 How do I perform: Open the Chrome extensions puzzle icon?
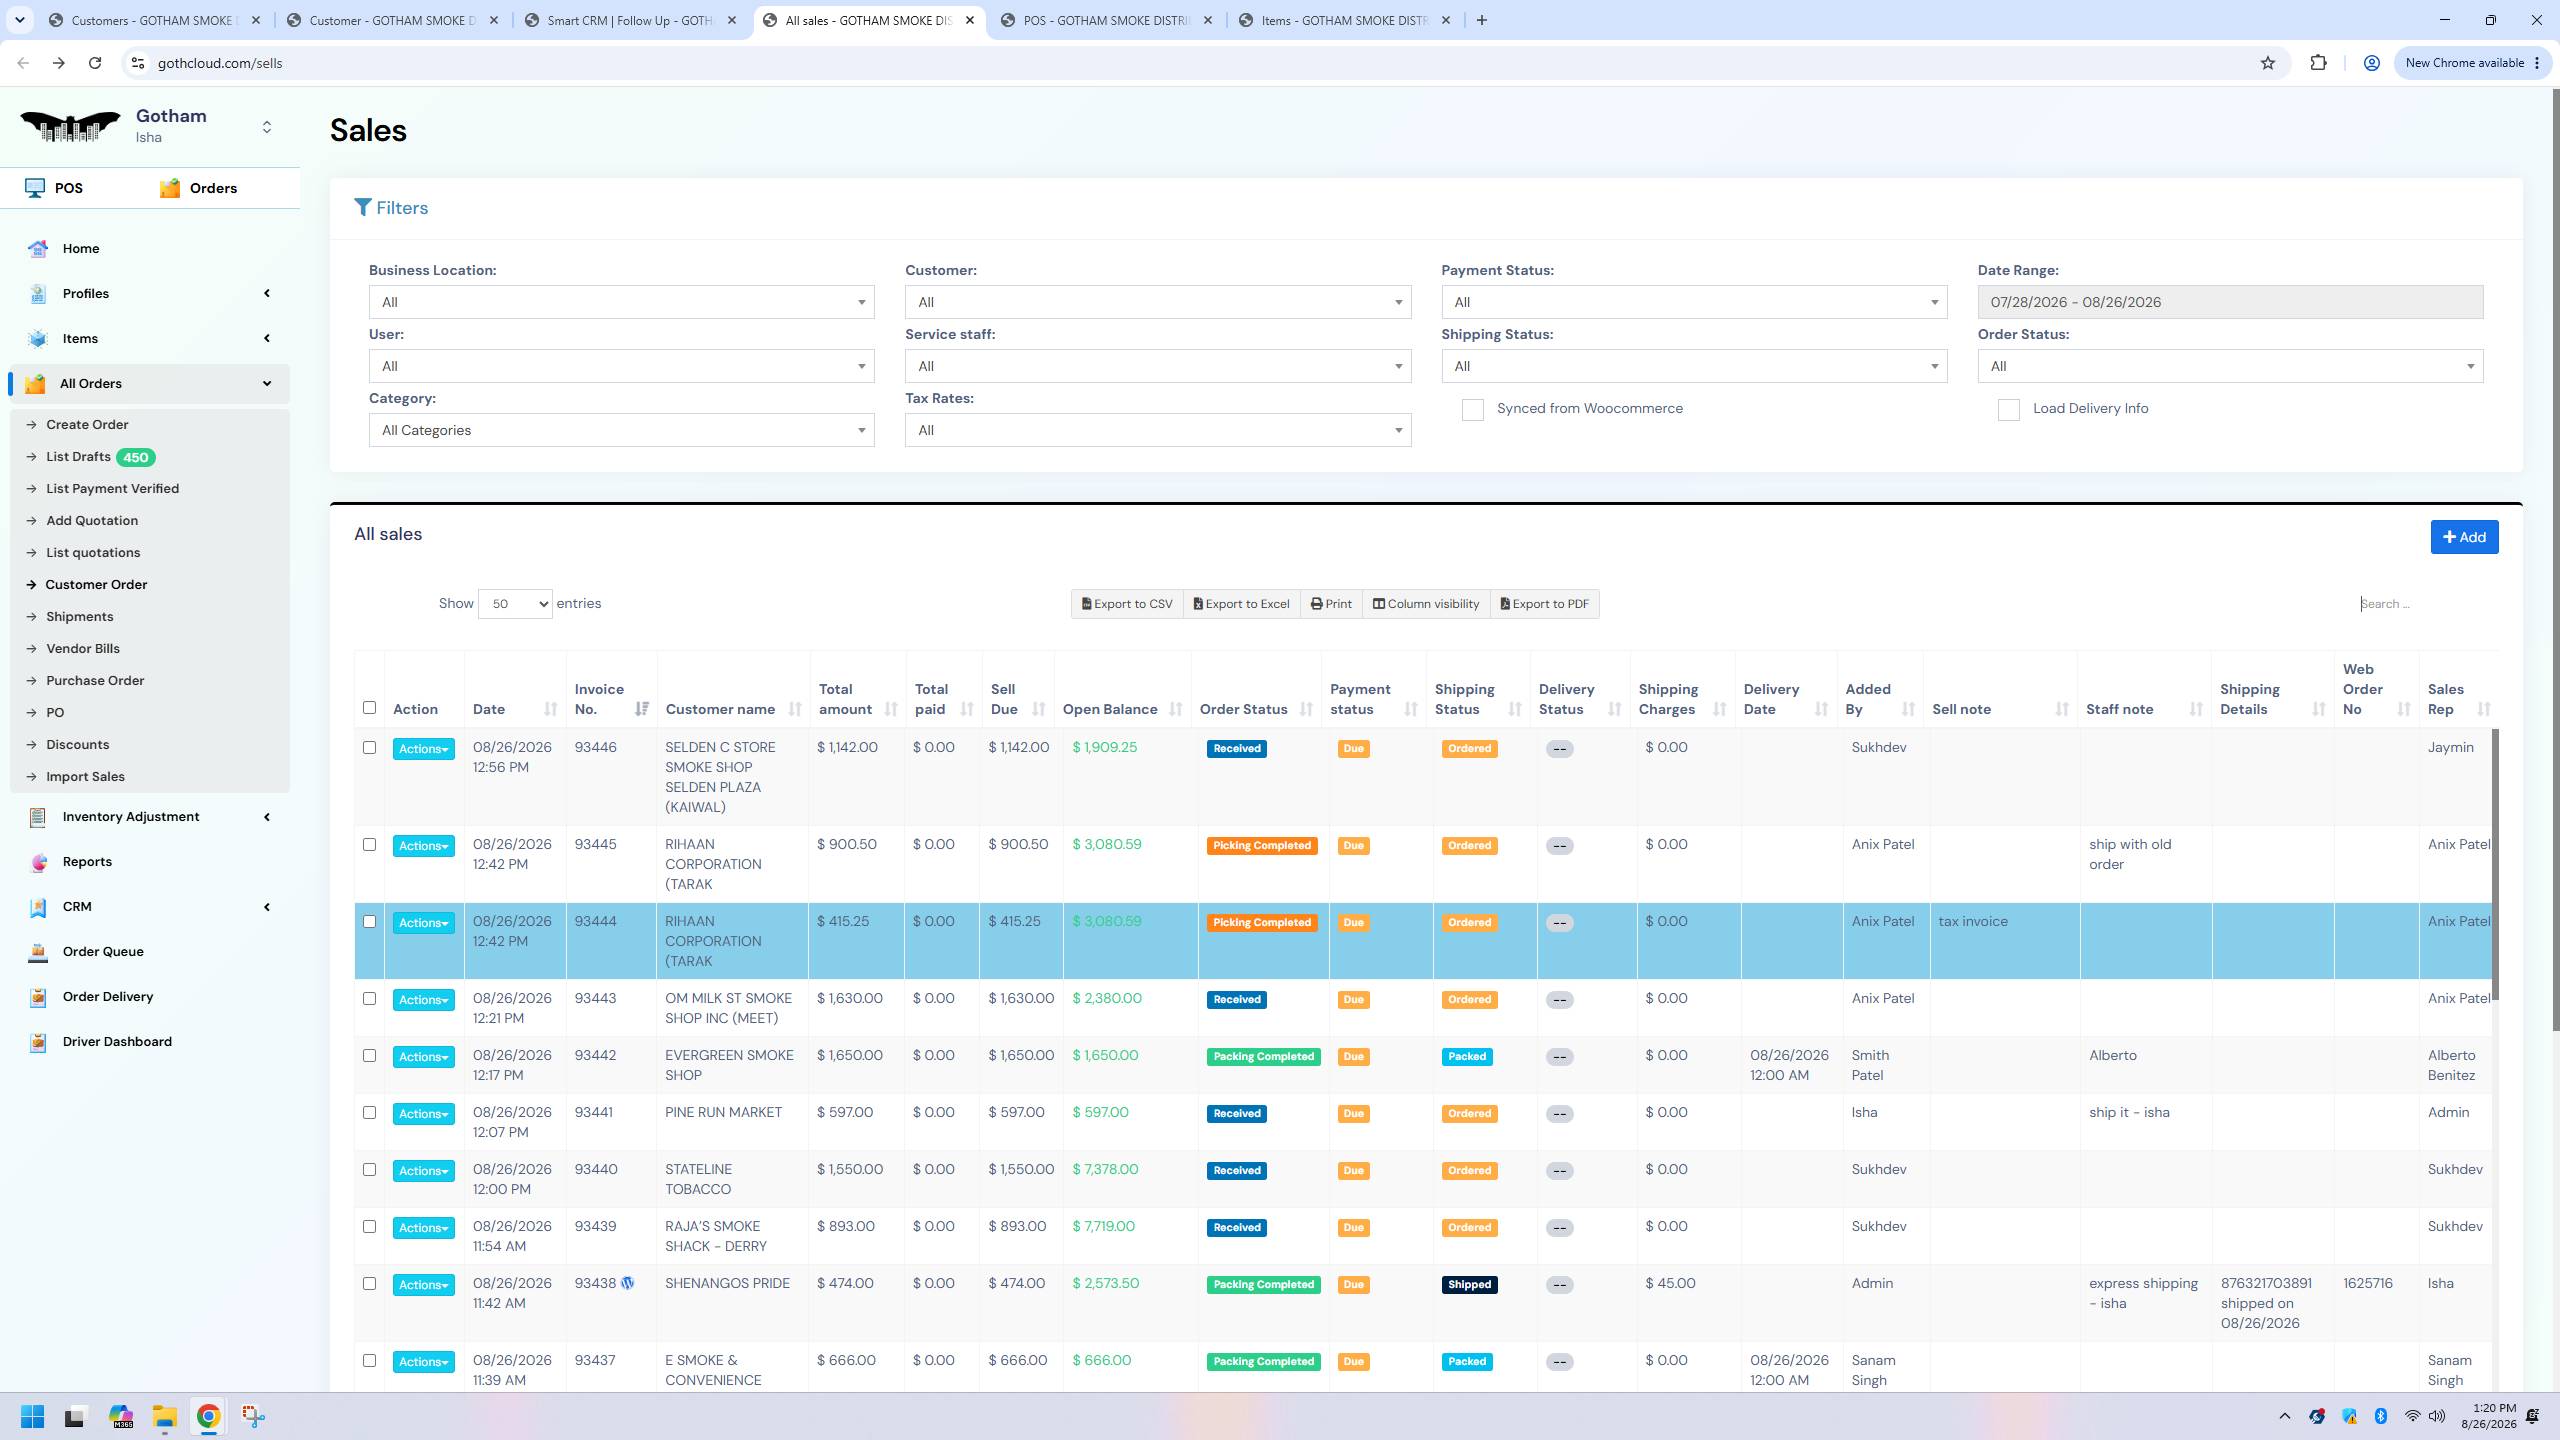[x=2318, y=63]
